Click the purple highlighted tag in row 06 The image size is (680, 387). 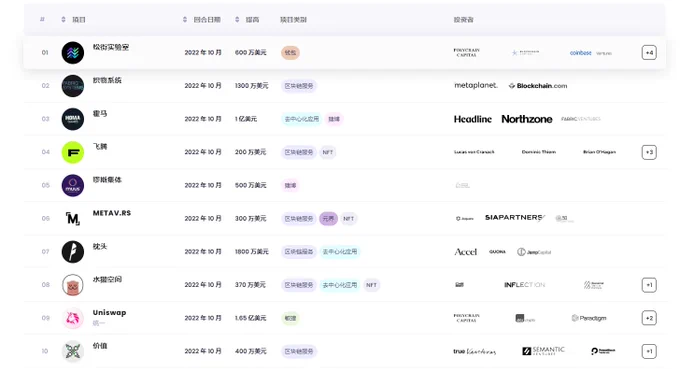328,219
